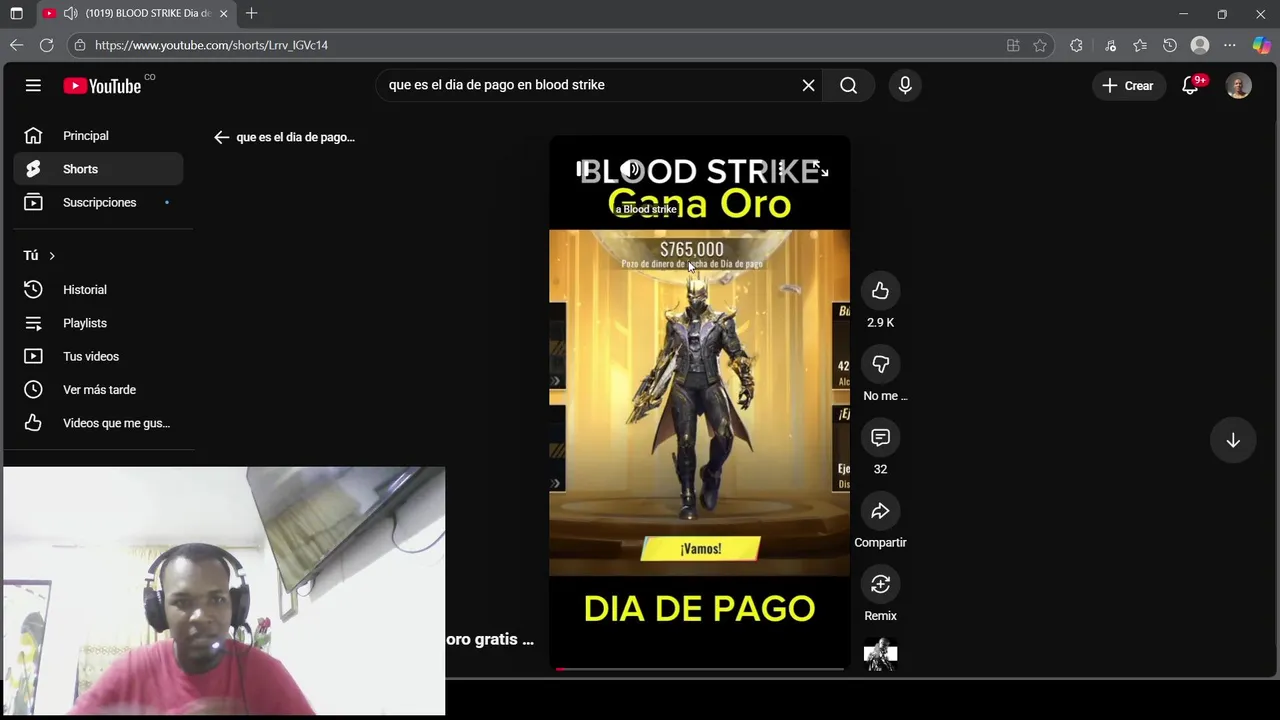Mute tab using tab speaker icon
Viewport: 1280px width, 720px height.
pos(70,13)
